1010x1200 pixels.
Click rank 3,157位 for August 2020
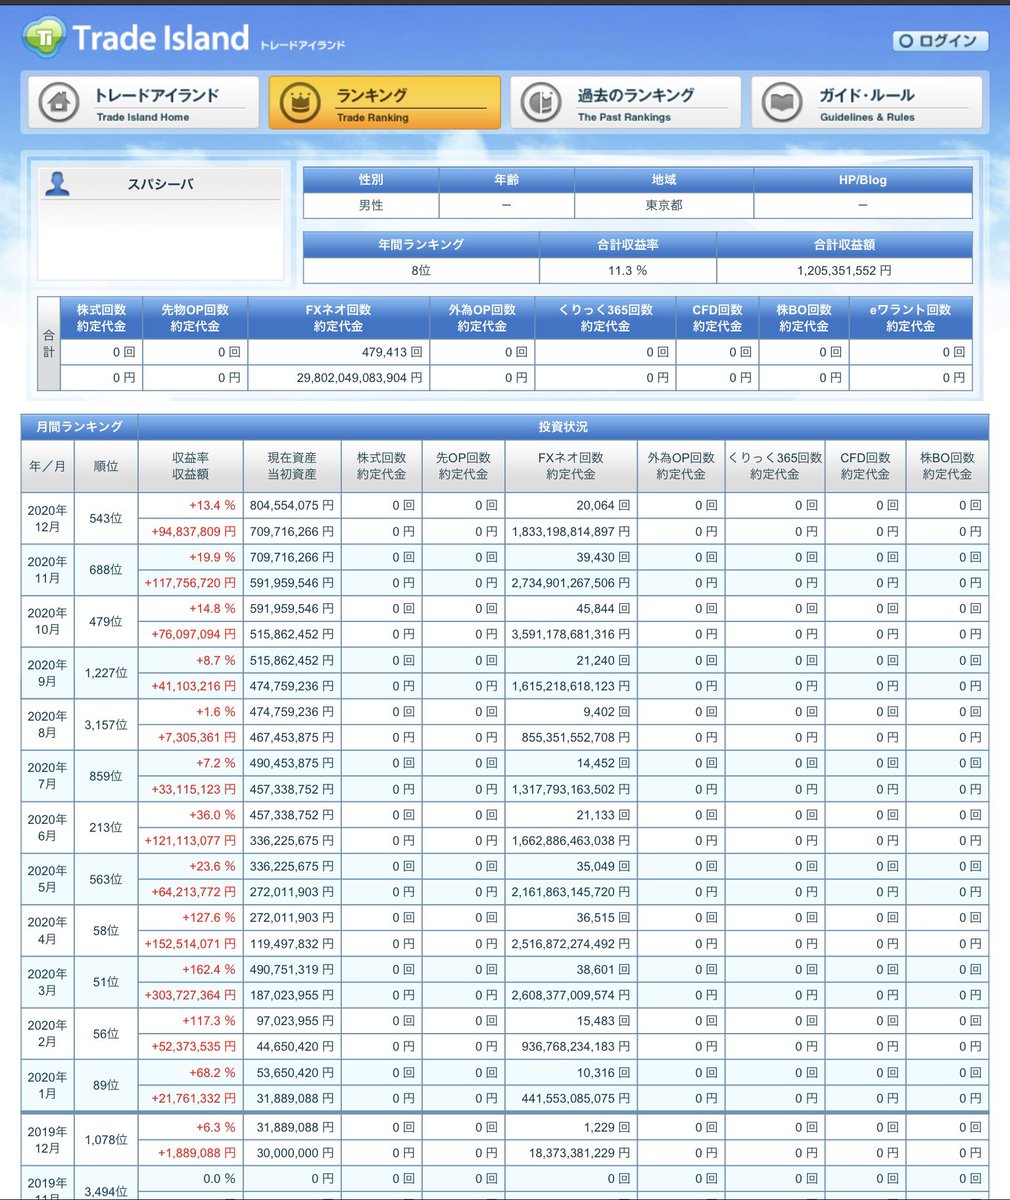pyautogui.click(x=106, y=725)
